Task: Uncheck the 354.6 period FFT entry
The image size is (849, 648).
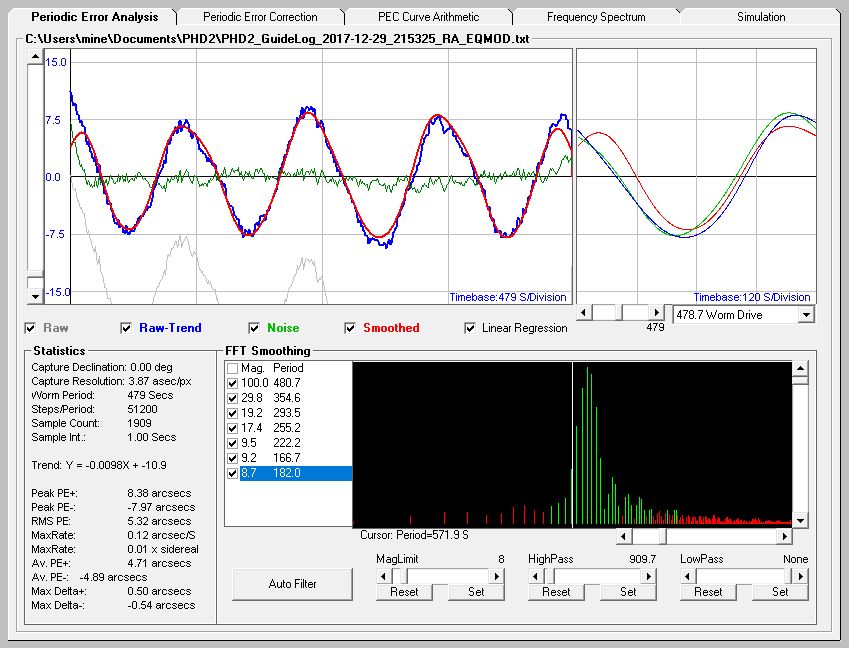Action: (233, 398)
